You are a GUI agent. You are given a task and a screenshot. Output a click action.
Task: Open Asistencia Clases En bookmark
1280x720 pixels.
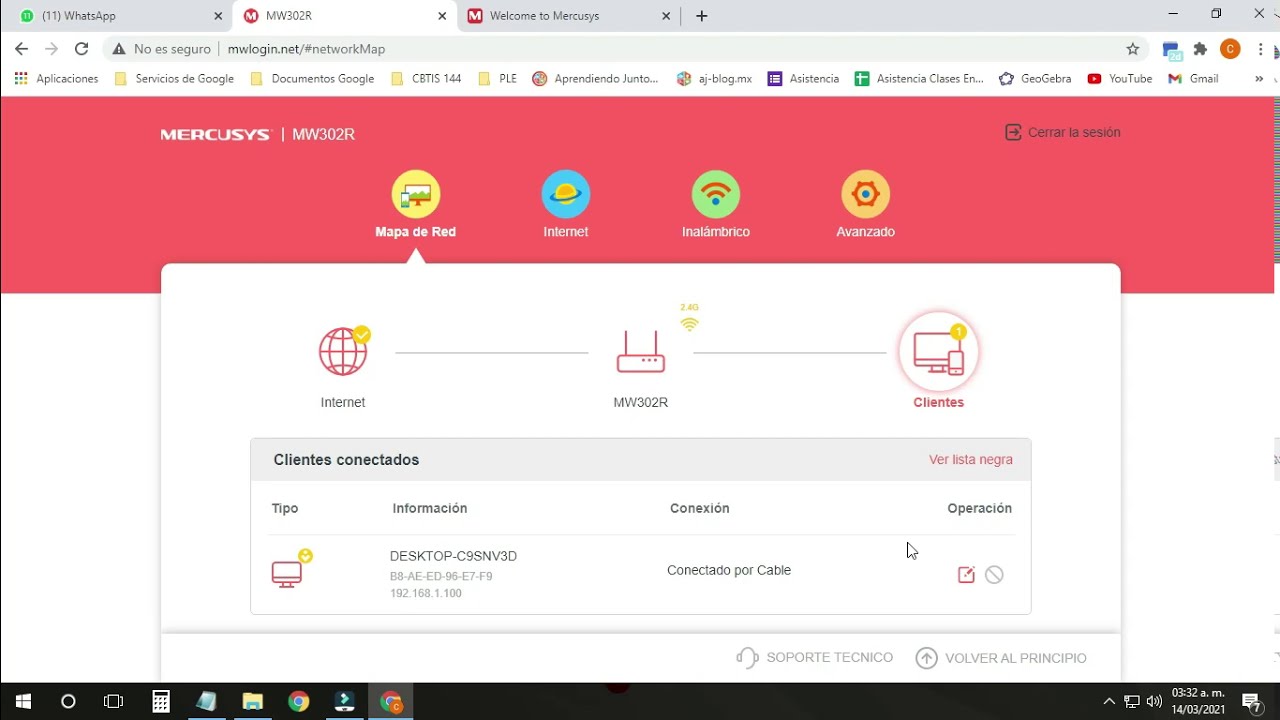pyautogui.click(x=919, y=79)
